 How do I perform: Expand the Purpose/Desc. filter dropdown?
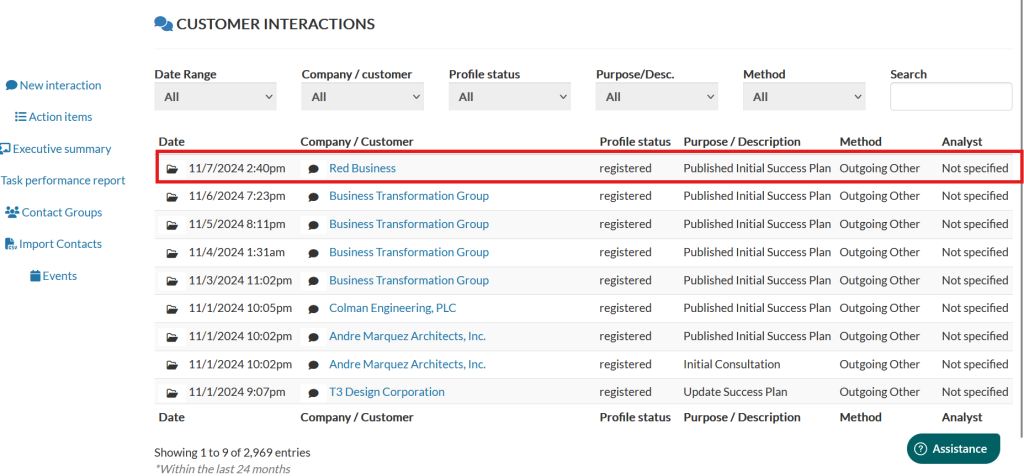pos(656,97)
